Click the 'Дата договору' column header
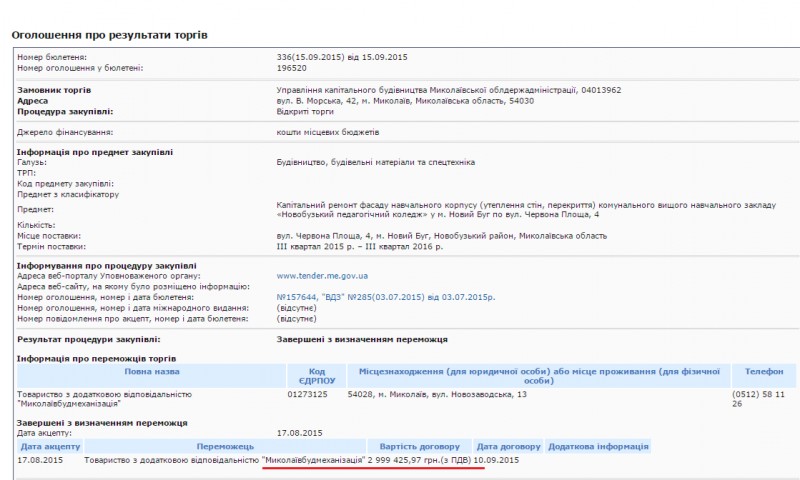This screenshot has width=800, height=480. pos(508,446)
